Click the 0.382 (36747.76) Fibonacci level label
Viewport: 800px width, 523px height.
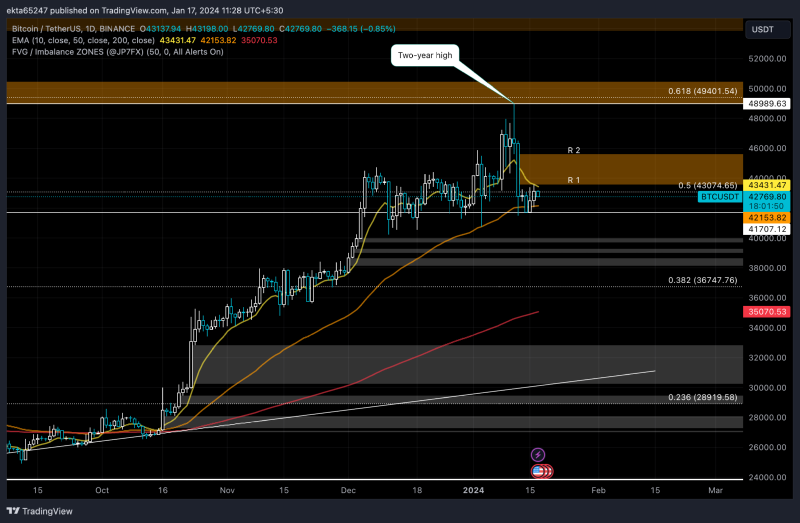[x=701, y=280]
